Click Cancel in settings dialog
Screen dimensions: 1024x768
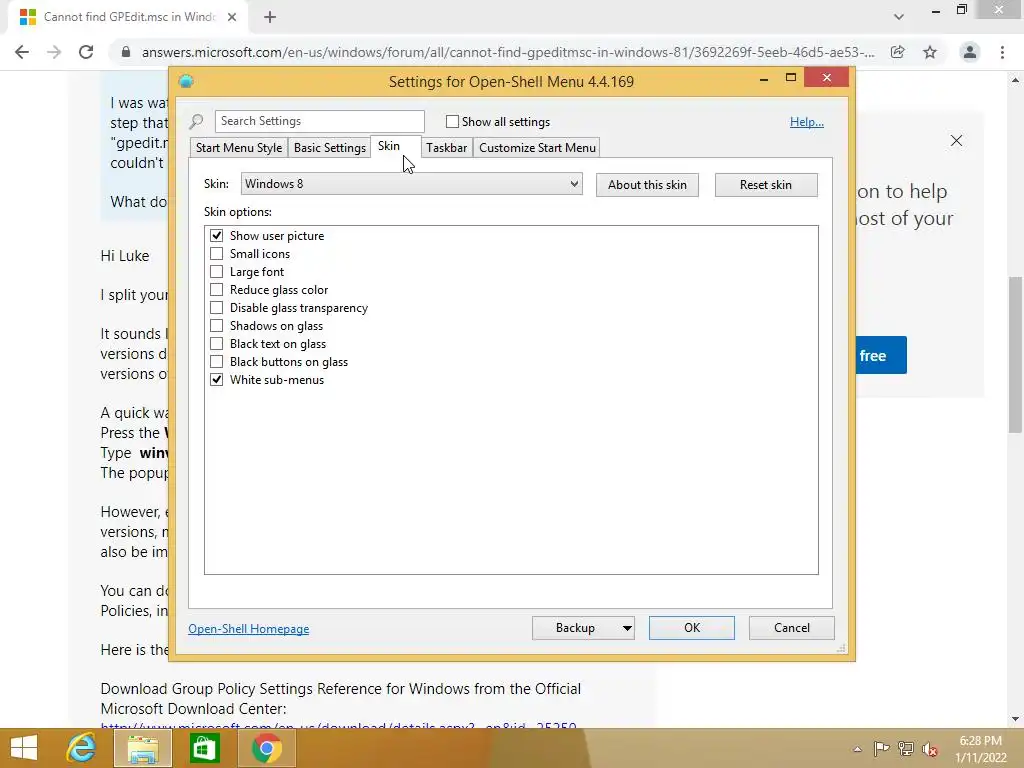pyautogui.click(x=792, y=628)
